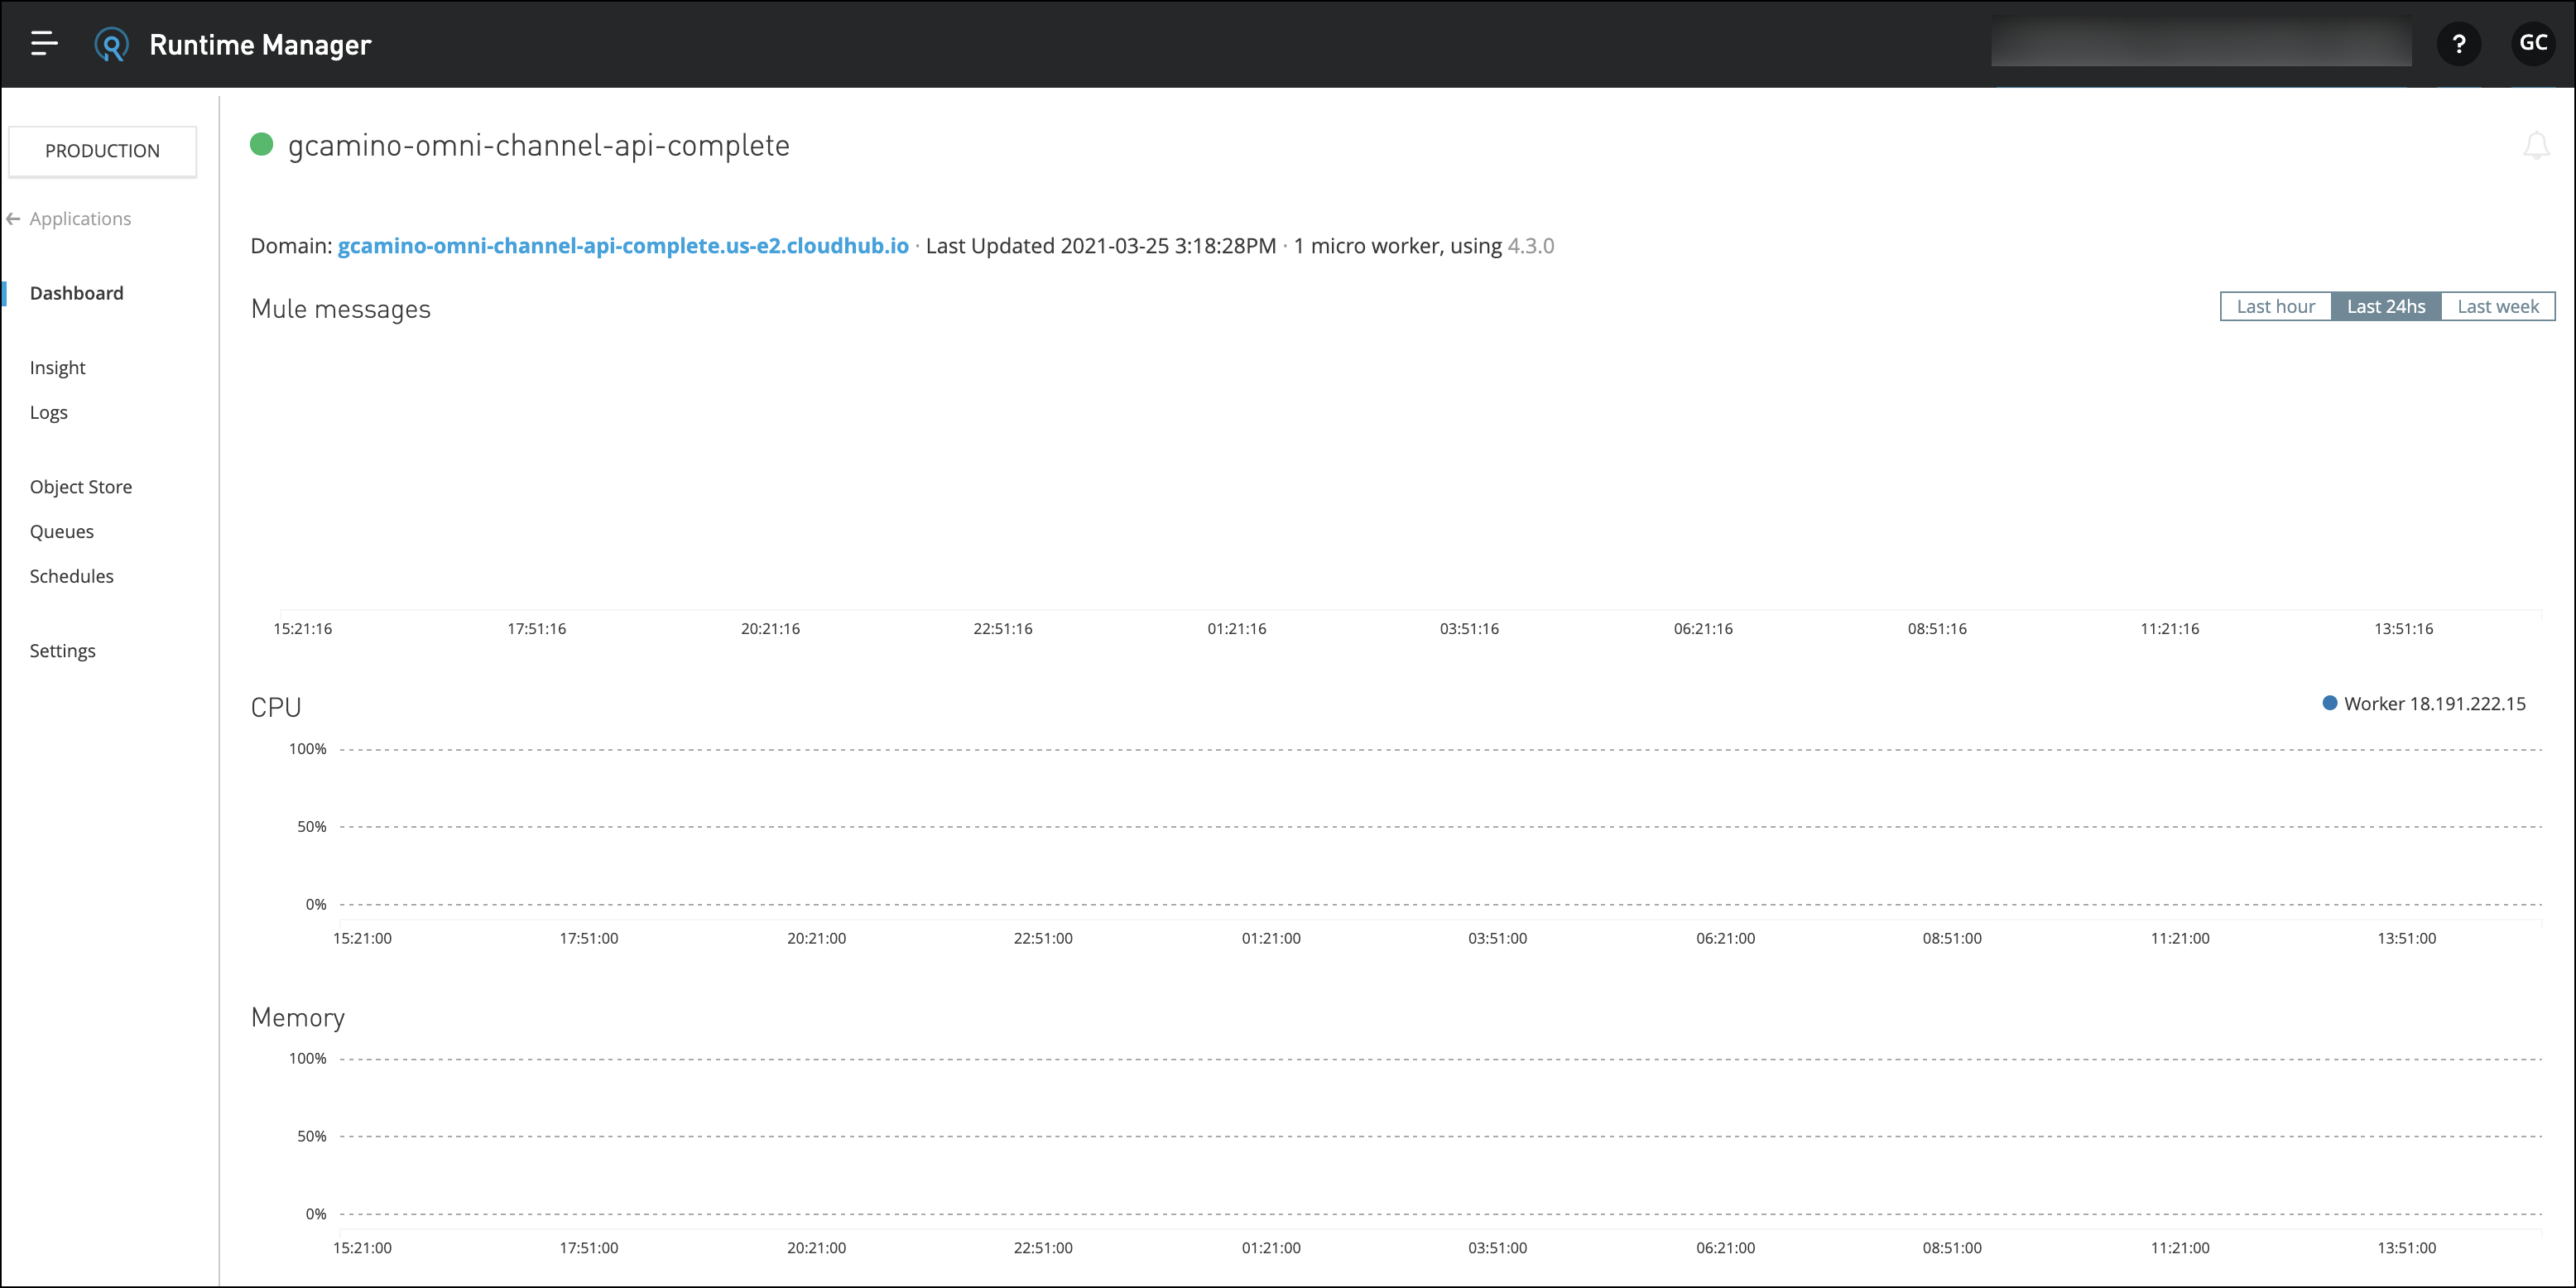Click the Memory 100% axis label
Viewport: 2576px width, 1288px height.
tap(308, 1059)
